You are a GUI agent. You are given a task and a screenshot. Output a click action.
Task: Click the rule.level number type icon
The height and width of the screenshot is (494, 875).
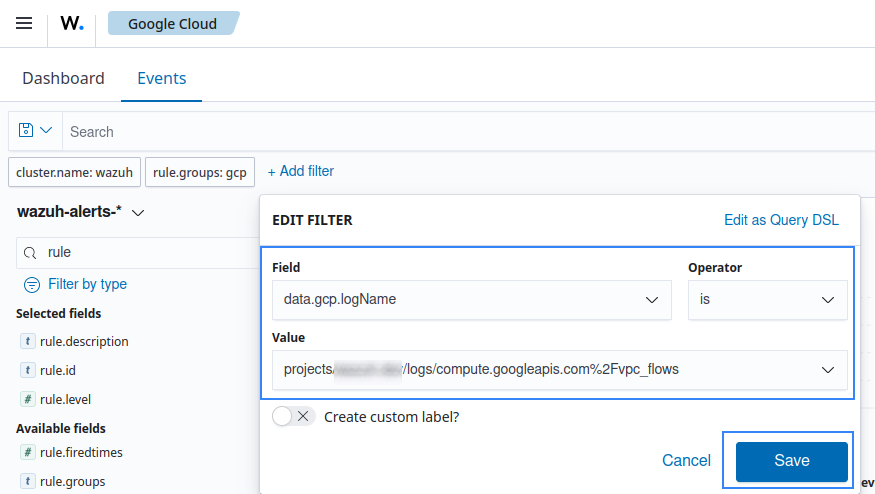(28, 399)
